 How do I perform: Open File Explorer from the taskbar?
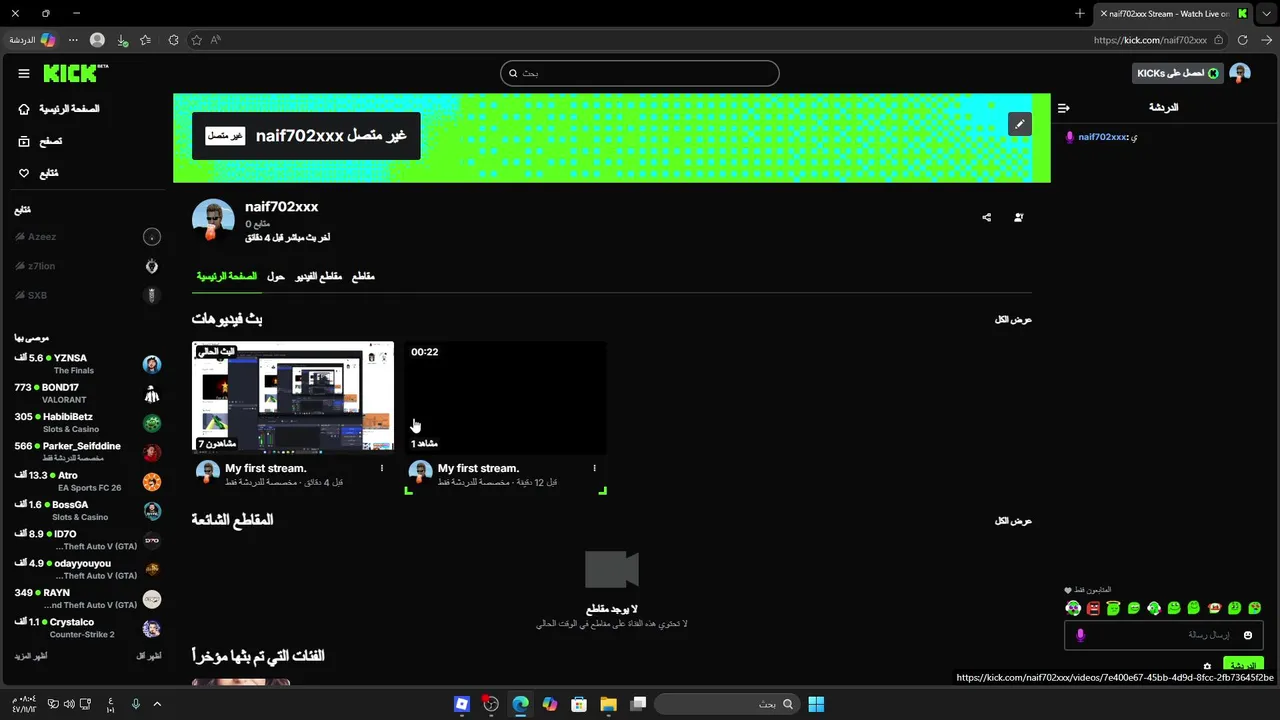pyautogui.click(x=608, y=704)
